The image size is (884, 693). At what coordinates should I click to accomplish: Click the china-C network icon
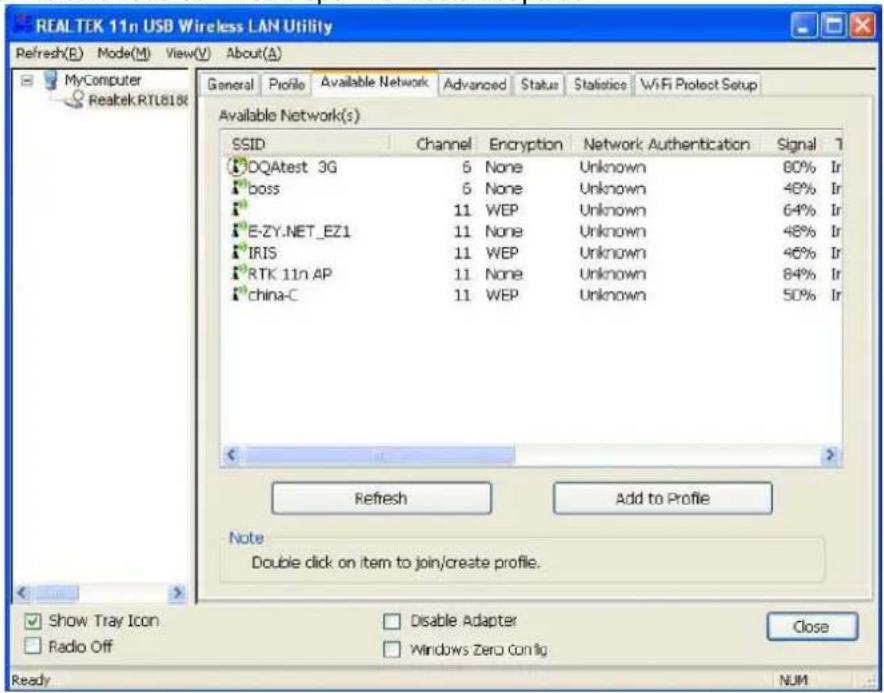click(239, 294)
